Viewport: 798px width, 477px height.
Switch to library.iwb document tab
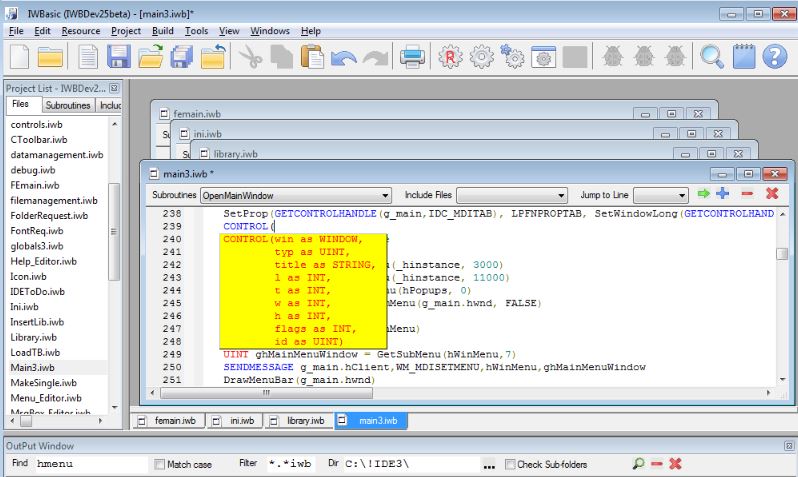click(x=300, y=420)
